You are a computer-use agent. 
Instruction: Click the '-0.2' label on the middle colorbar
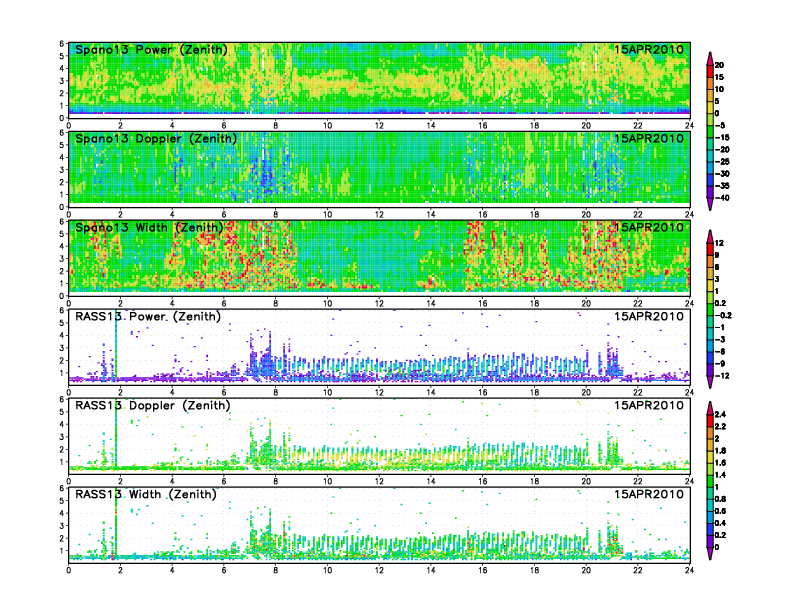pyautogui.click(x=723, y=315)
